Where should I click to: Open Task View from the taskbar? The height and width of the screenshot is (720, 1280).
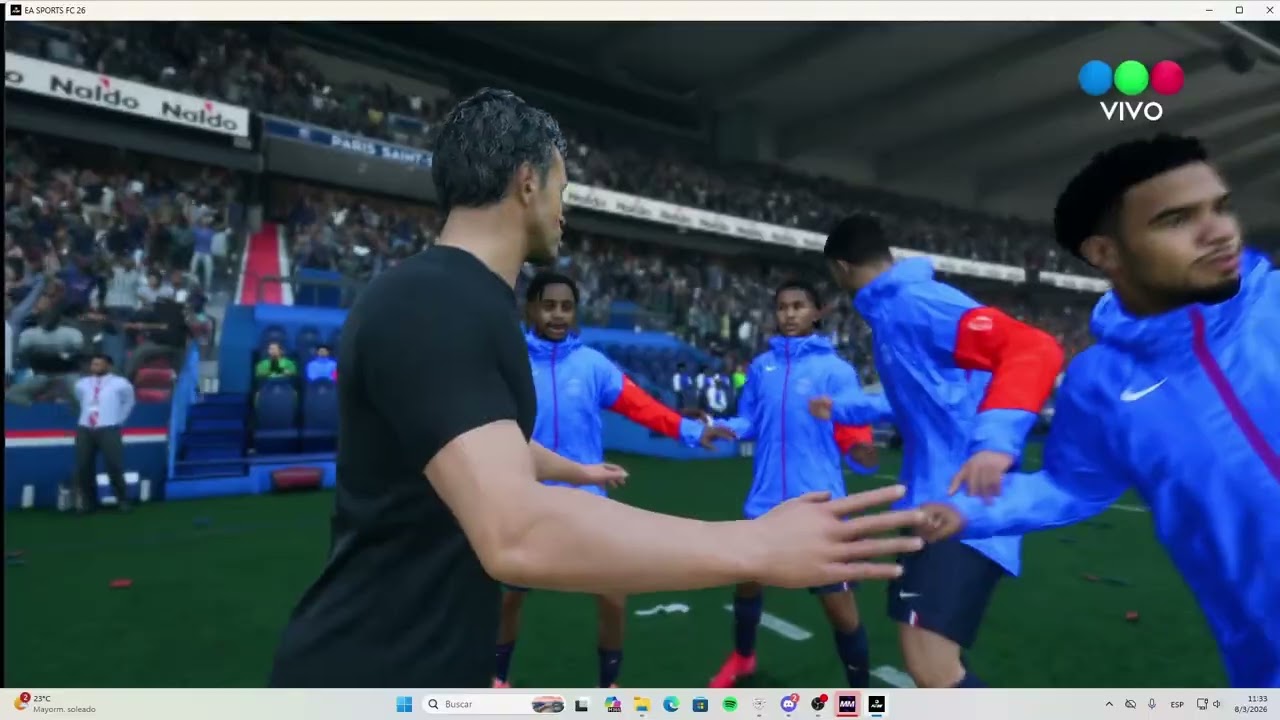(582, 704)
